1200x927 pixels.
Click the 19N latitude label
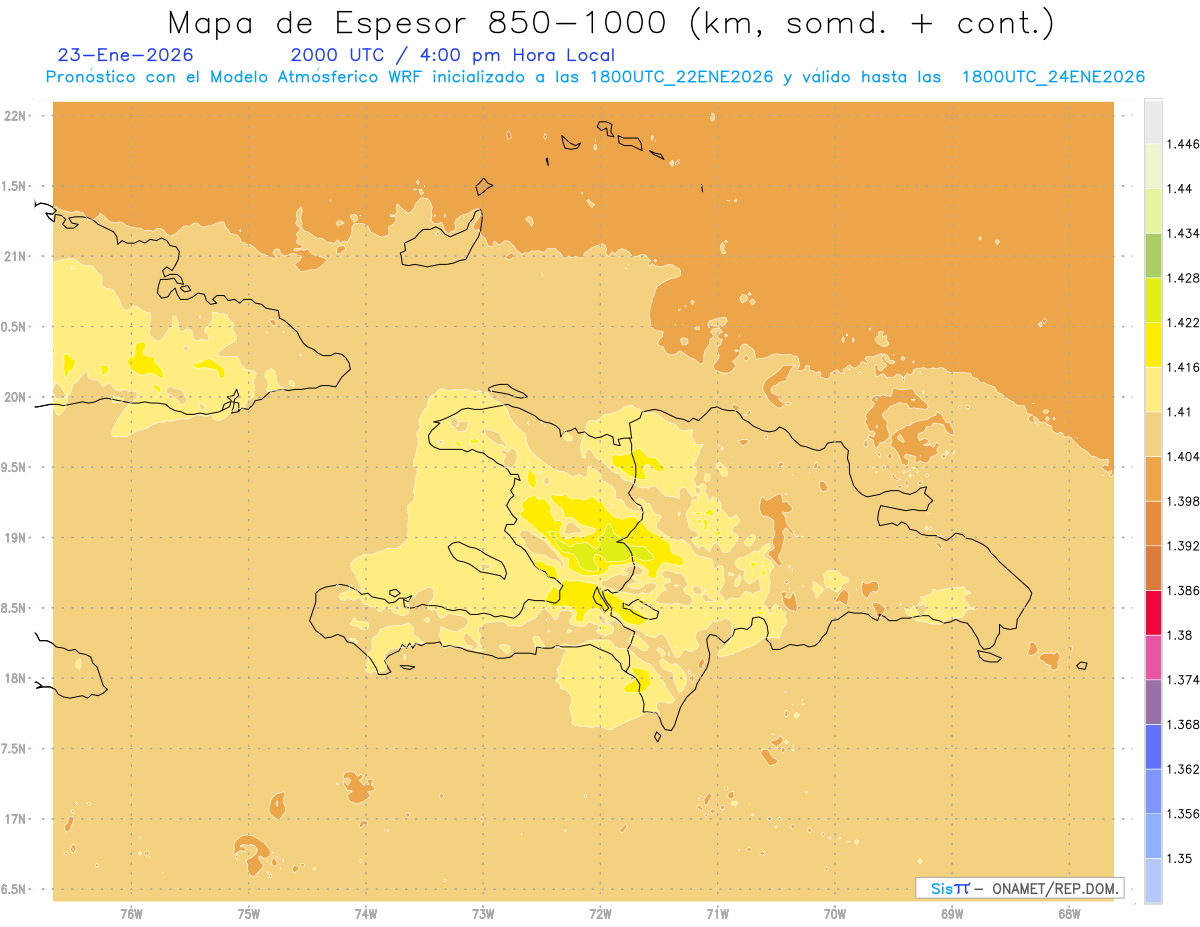pyautogui.click(x=16, y=537)
